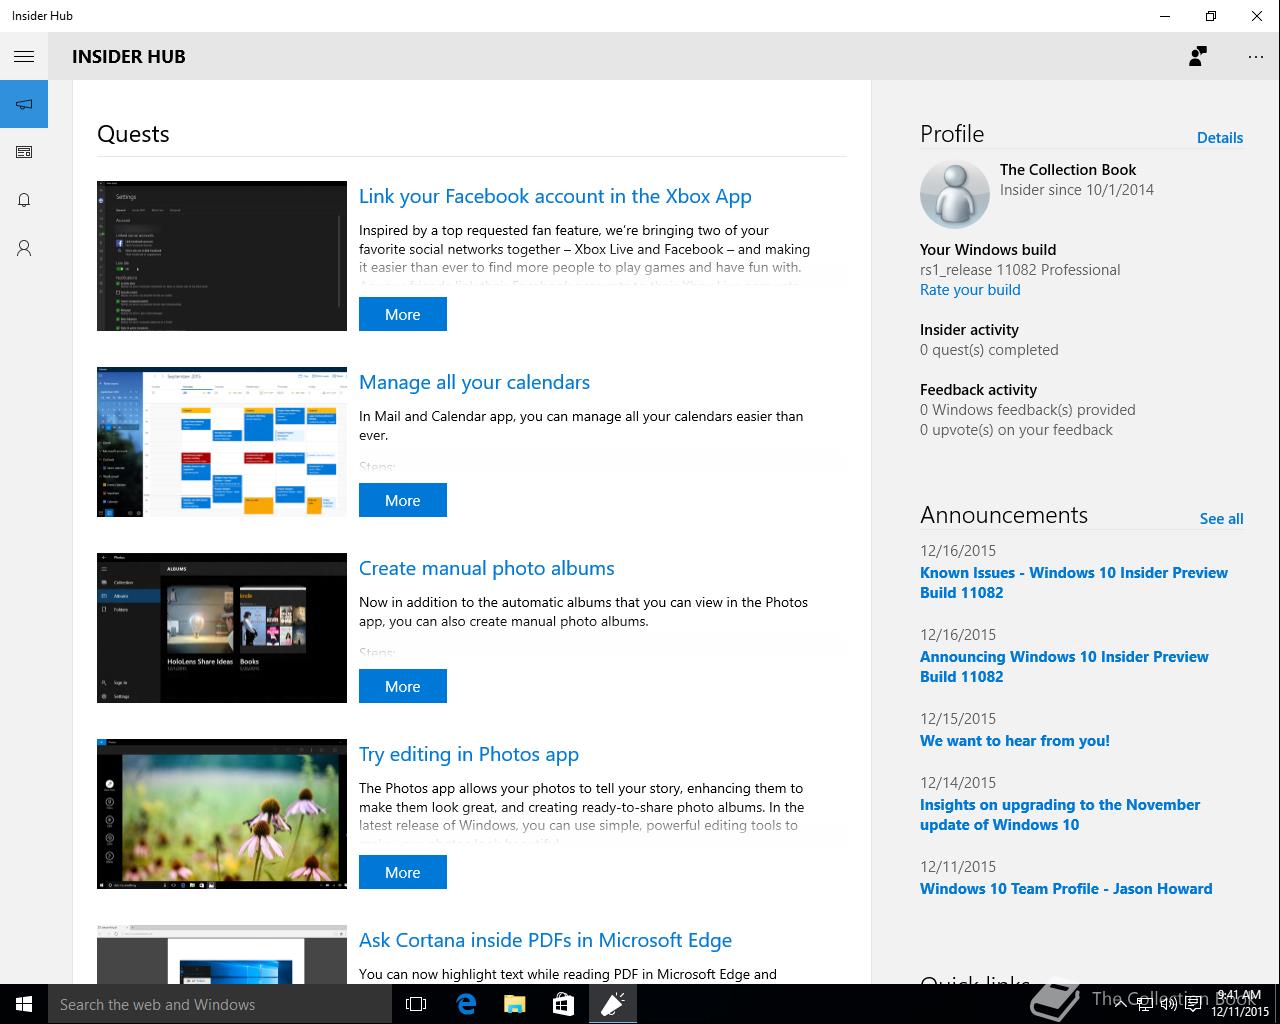Open Try editing in Photos app title

click(469, 754)
